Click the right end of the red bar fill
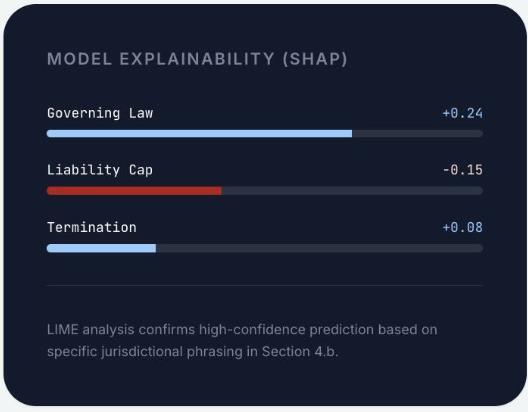 pos(221,191)
